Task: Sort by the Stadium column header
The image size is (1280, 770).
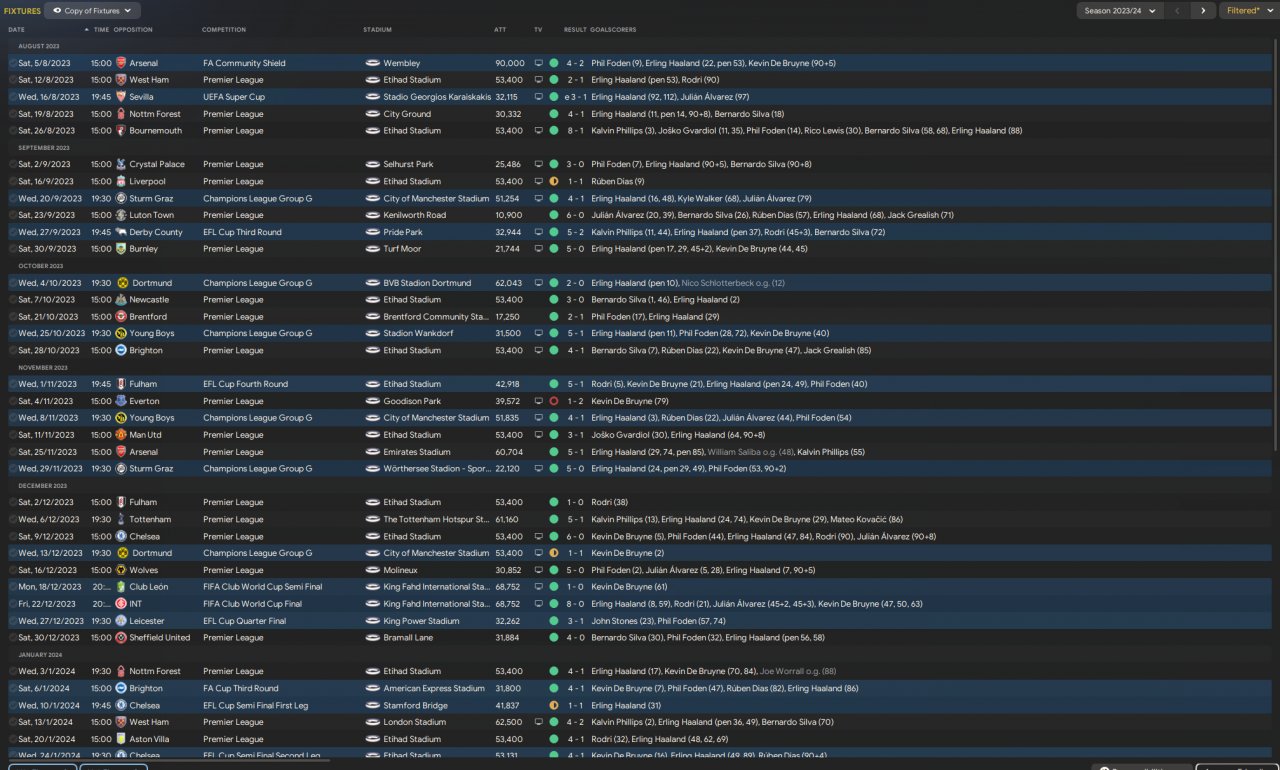Action: (x=378, y=30)
